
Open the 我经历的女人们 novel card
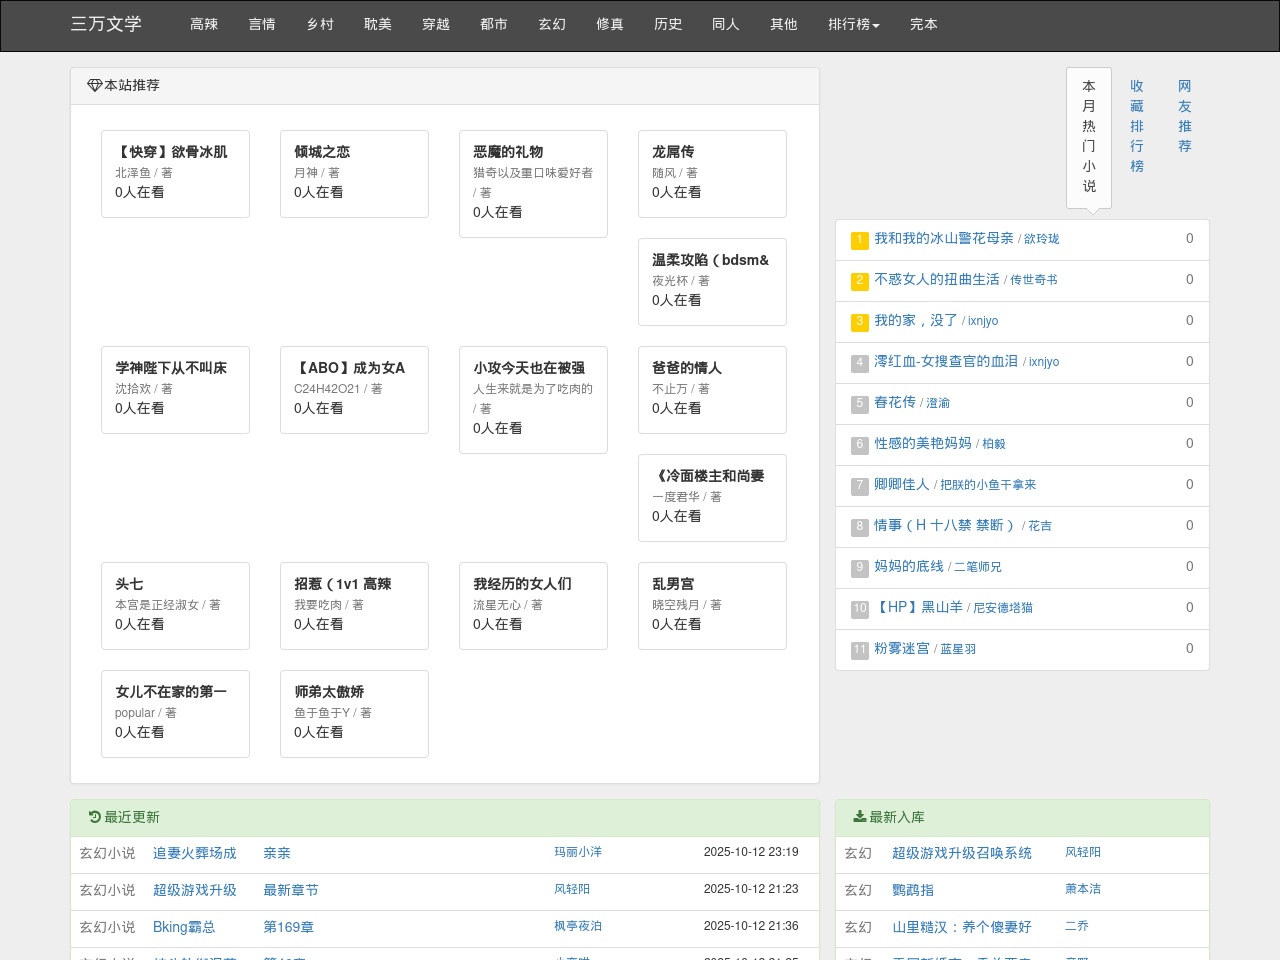tap(533, 605)
